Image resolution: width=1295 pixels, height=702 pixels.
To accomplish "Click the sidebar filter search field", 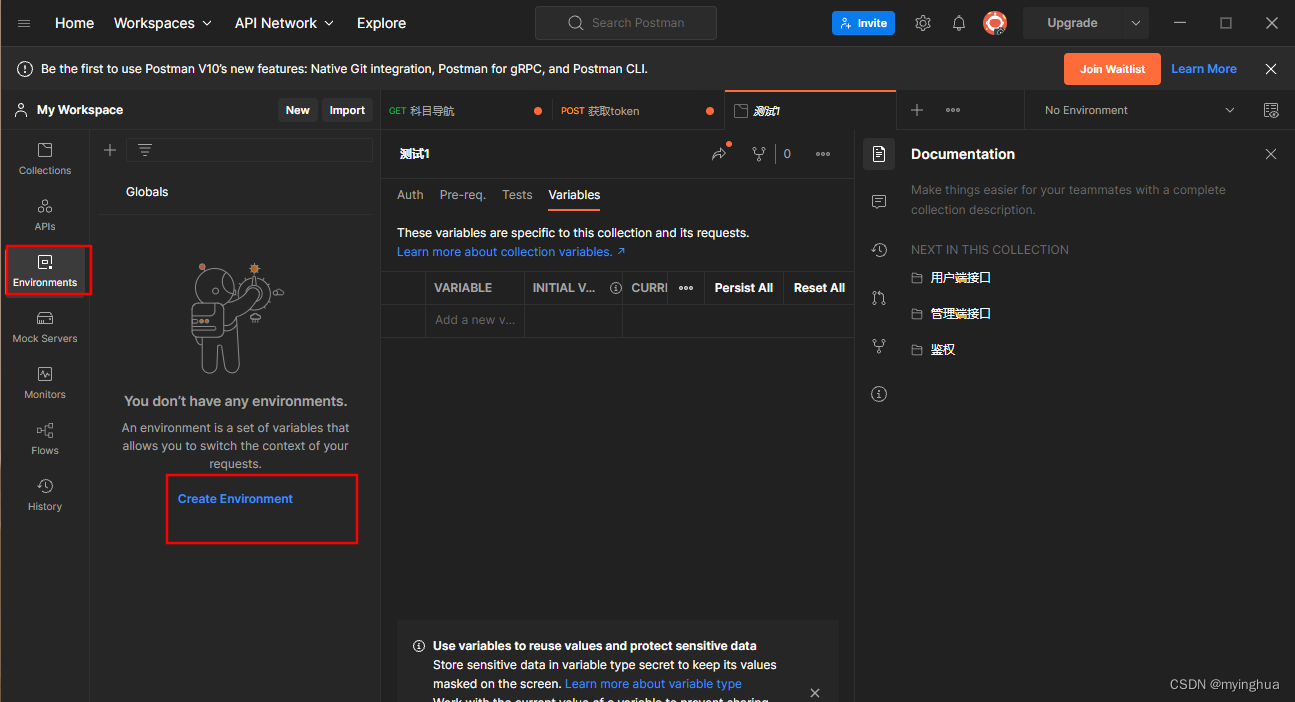I will 249,150.
